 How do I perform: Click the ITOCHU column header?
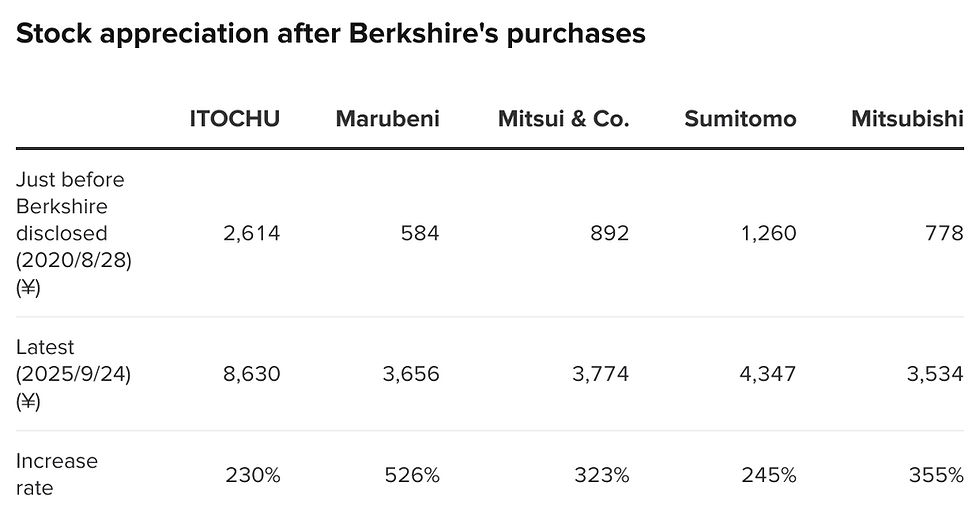click(234, 119)
